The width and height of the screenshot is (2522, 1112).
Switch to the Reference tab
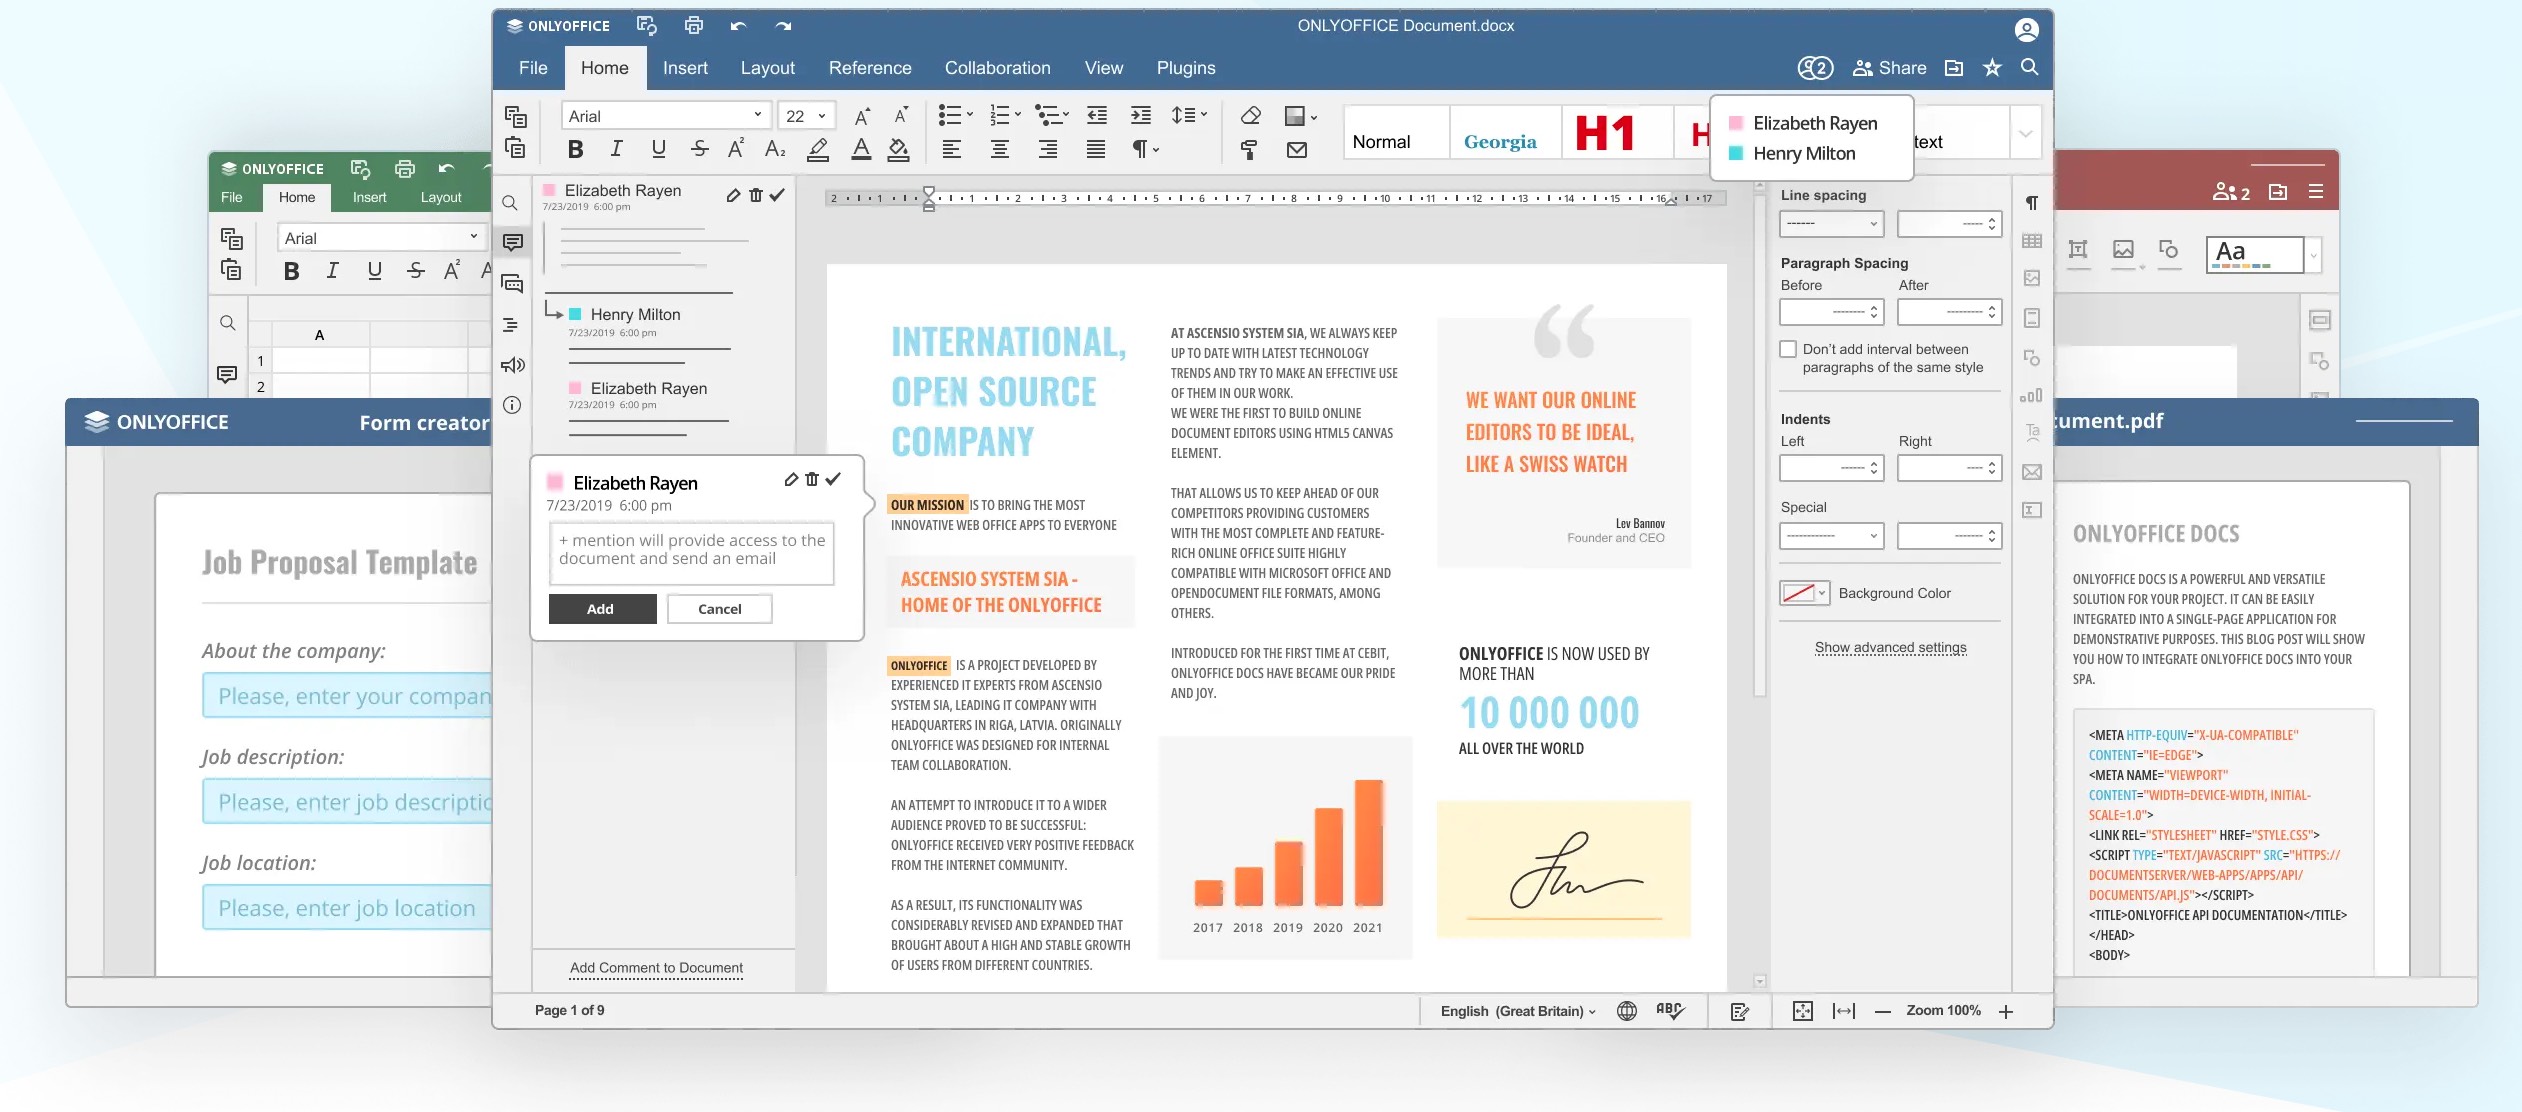tap(870, 68)
